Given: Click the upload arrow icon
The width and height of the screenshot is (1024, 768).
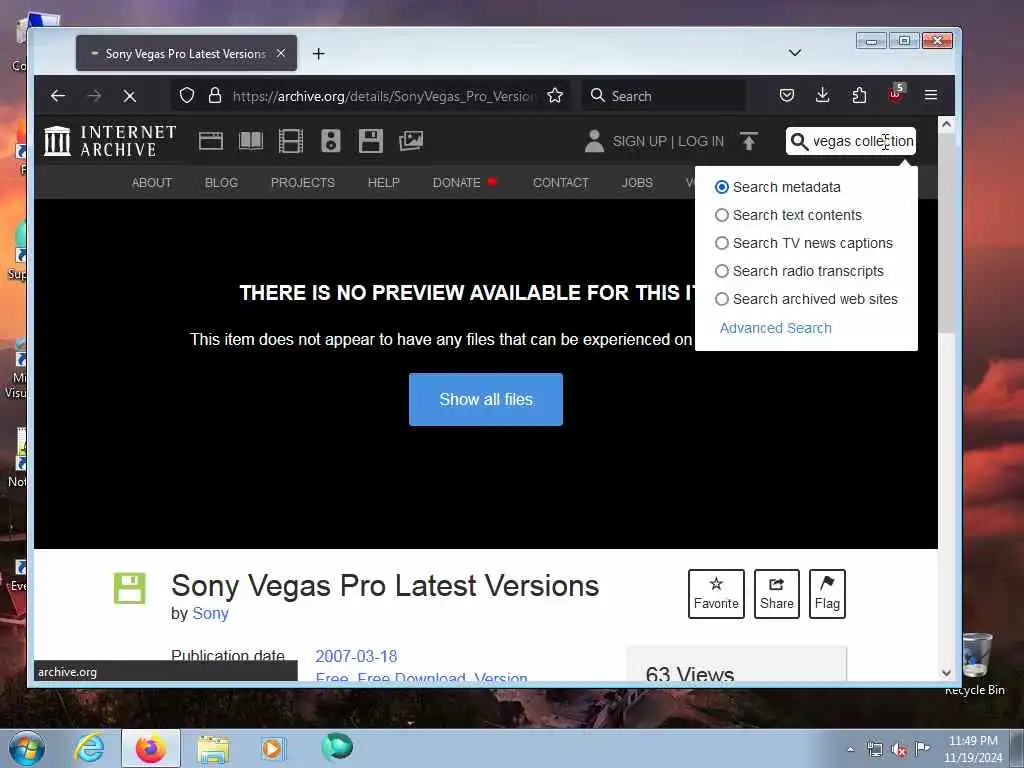Looking at the screenshot, I should (748, 141).
